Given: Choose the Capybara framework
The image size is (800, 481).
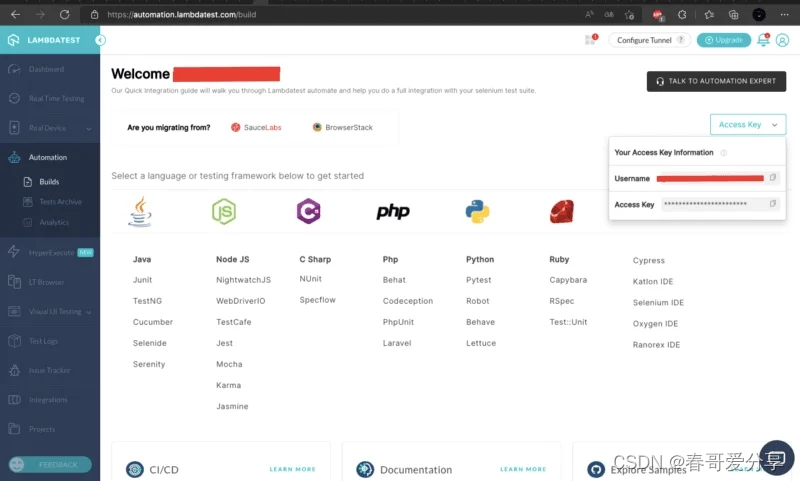Looking at the screenshot, I should click(x=568, y=280).
